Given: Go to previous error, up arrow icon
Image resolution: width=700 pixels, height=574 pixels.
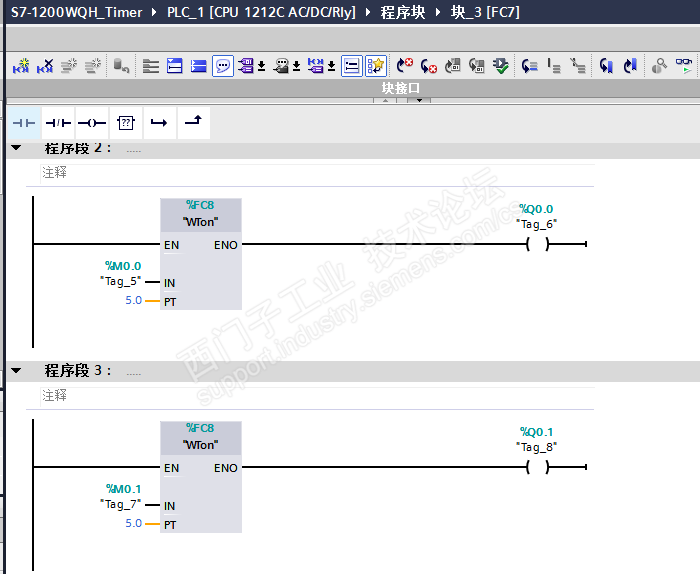Looking at the screenshot, I should click(x=404, y=66).
